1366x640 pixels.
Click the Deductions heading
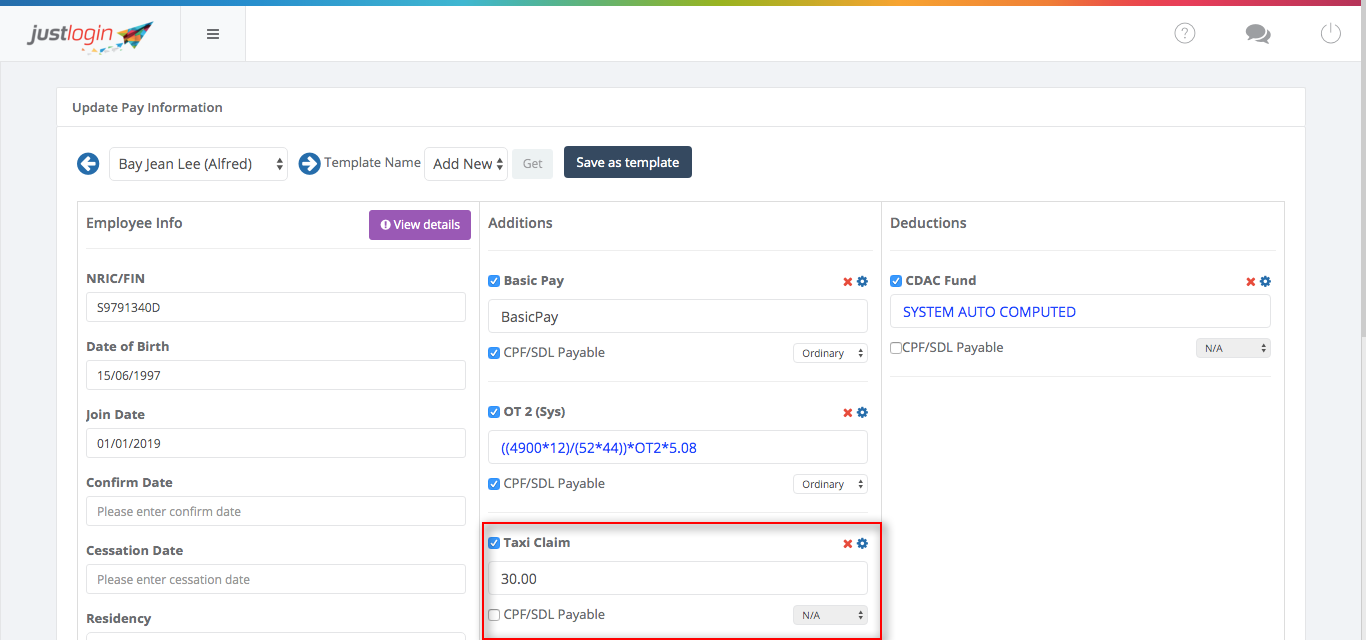click(928, 223)
